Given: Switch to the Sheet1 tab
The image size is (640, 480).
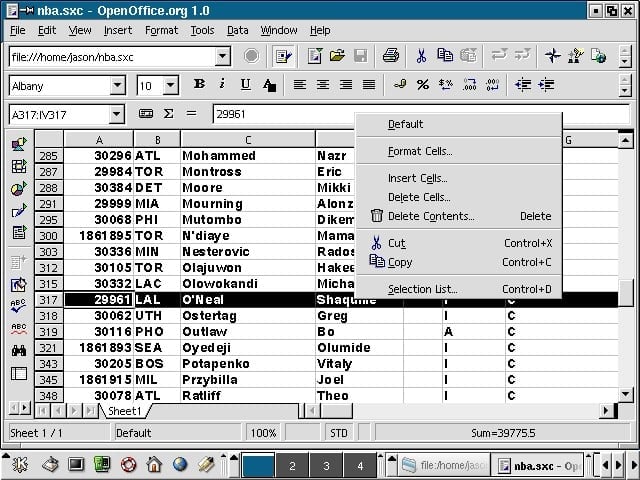Looking at the screenshot, I should [124, 411].
